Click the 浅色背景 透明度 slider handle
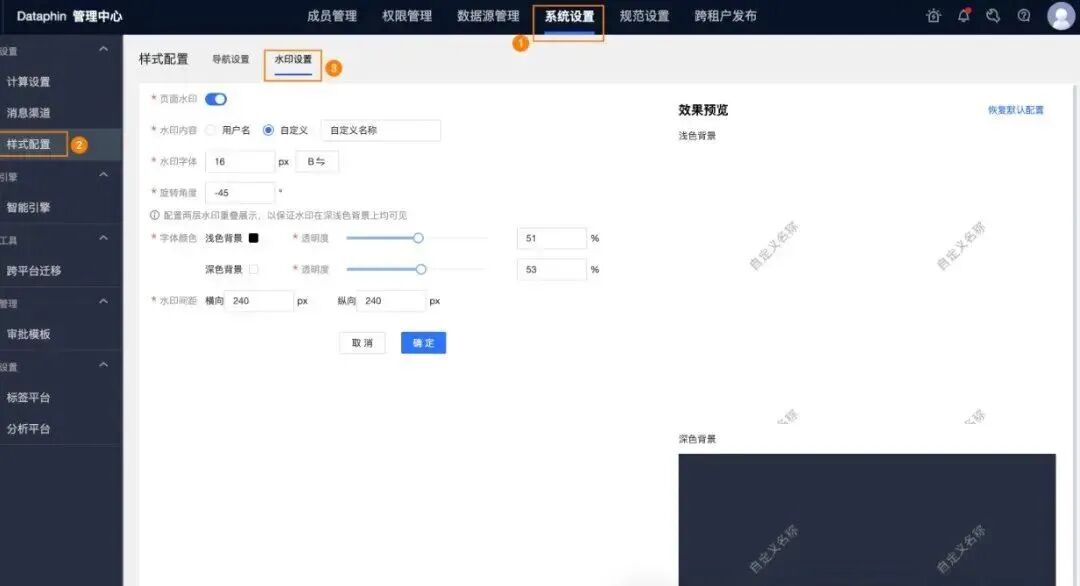The width and height of the screenshot is (1080, 586). coord(418,238)
